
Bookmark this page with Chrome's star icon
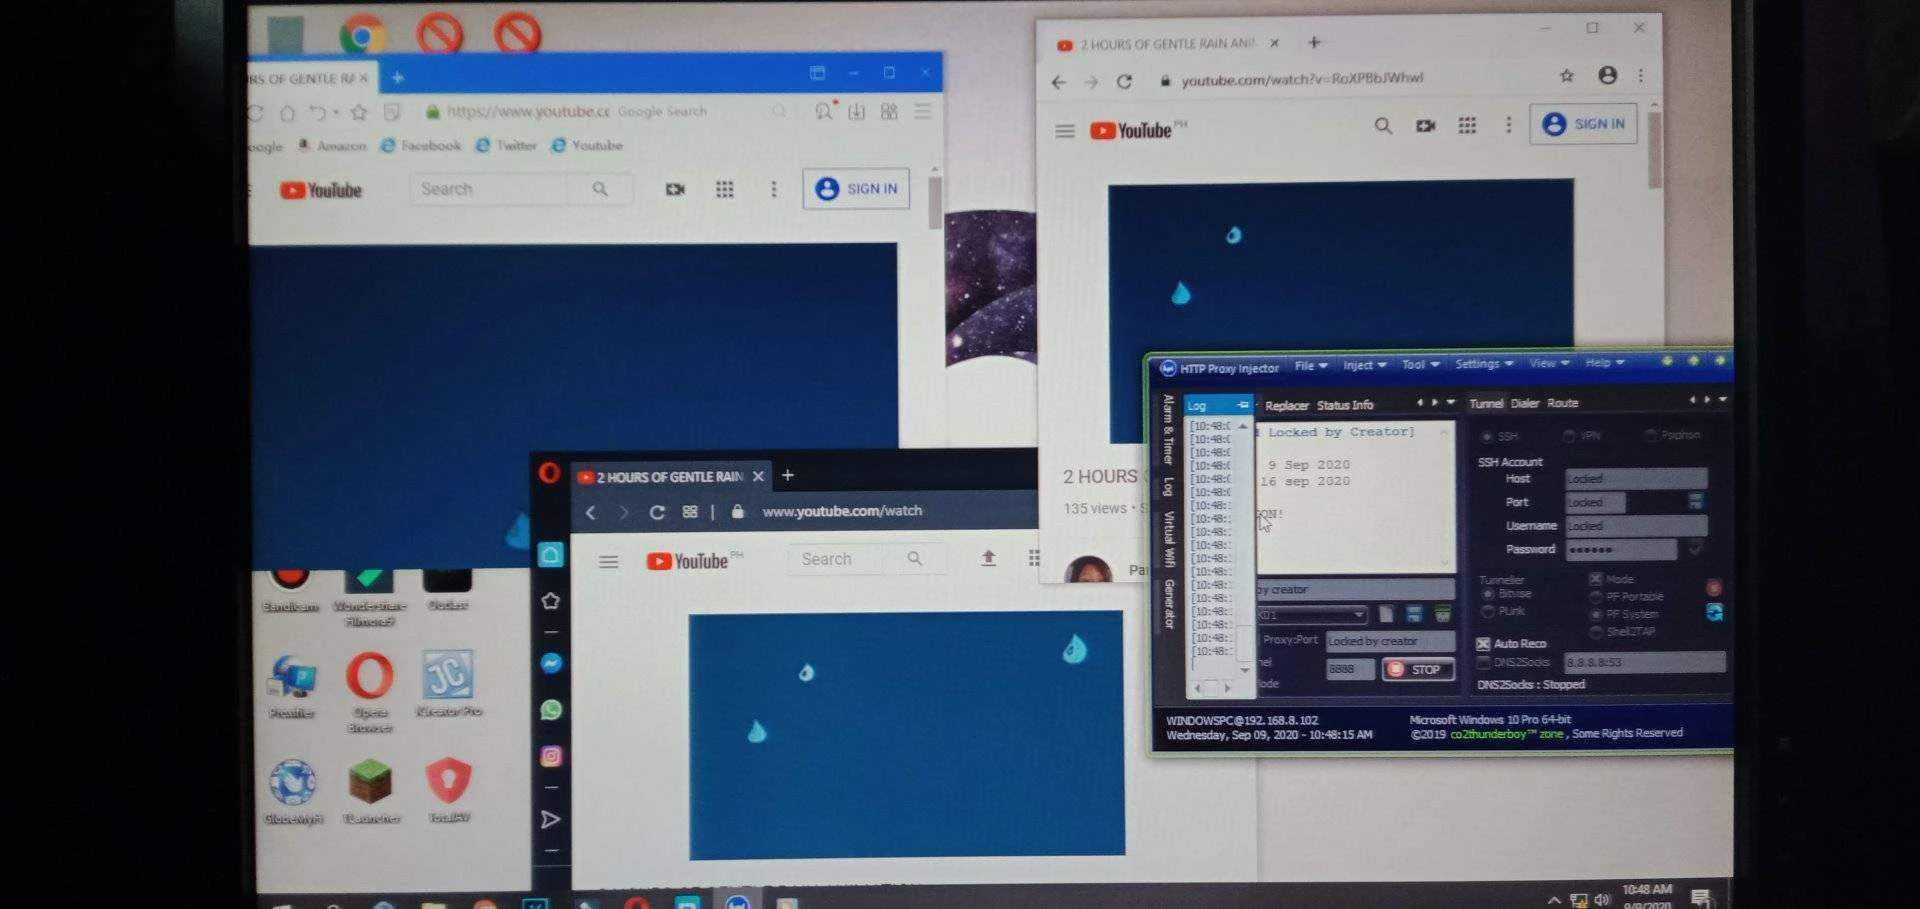pyautogui.click(x=1567, y=76)
